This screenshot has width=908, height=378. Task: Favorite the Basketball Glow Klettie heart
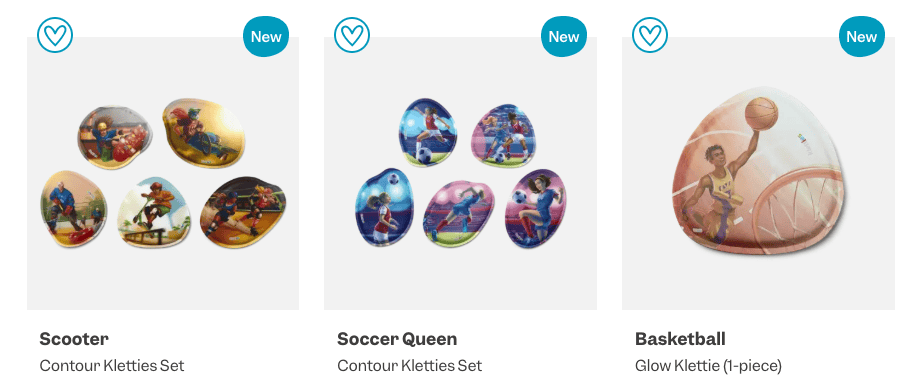tap(650, 35)
